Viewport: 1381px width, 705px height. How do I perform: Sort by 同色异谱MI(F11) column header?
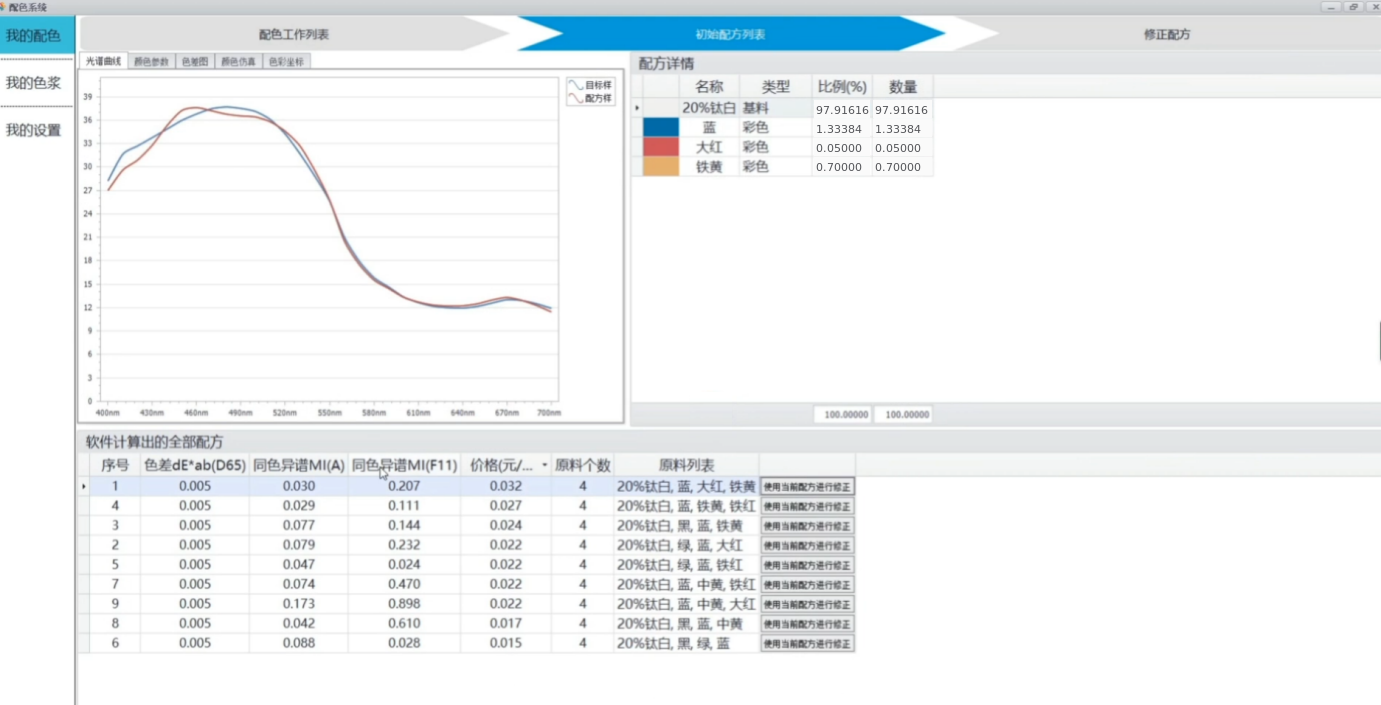pyautogui.click(x=404, y=465)
